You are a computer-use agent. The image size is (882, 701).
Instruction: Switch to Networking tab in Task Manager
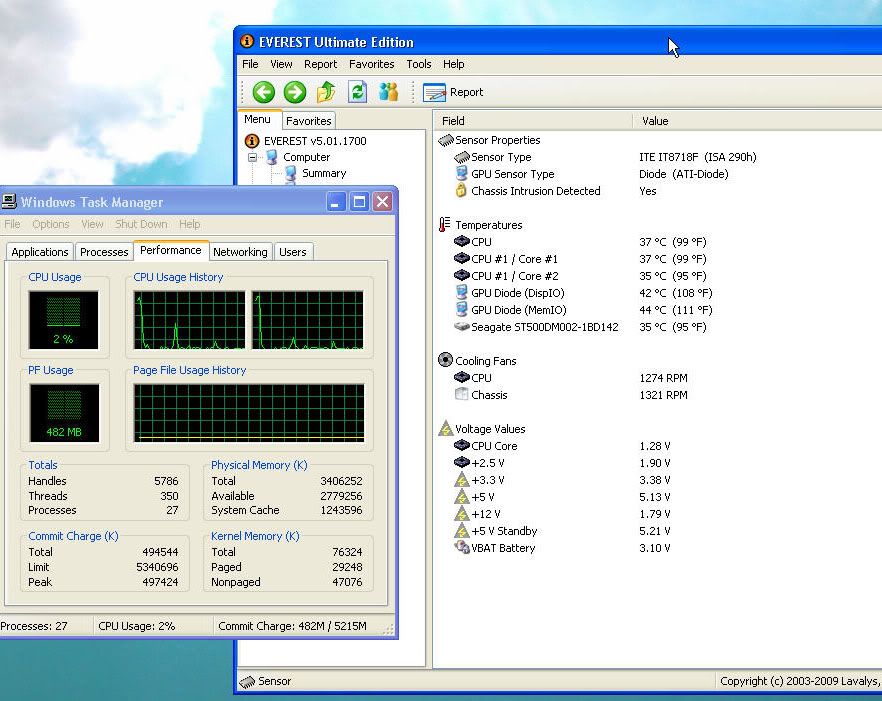240,252
